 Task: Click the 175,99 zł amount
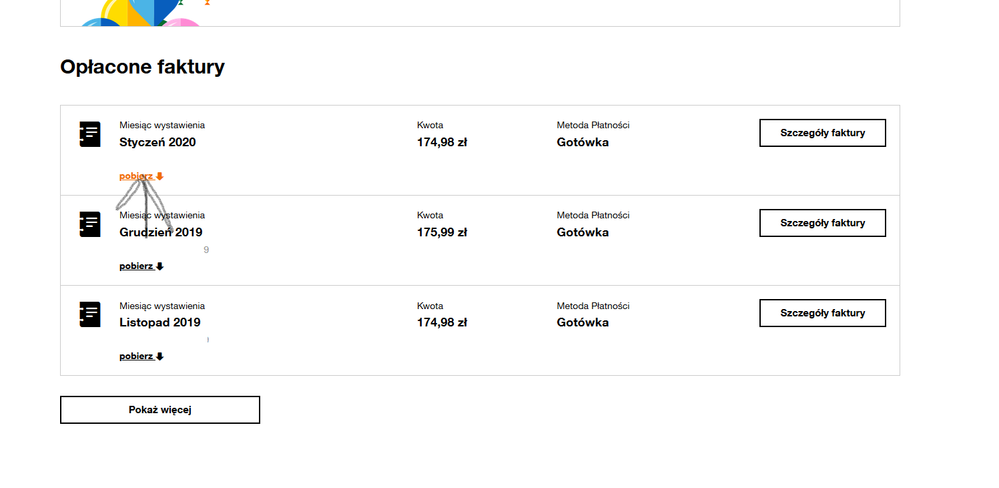[x=442, y=232]
